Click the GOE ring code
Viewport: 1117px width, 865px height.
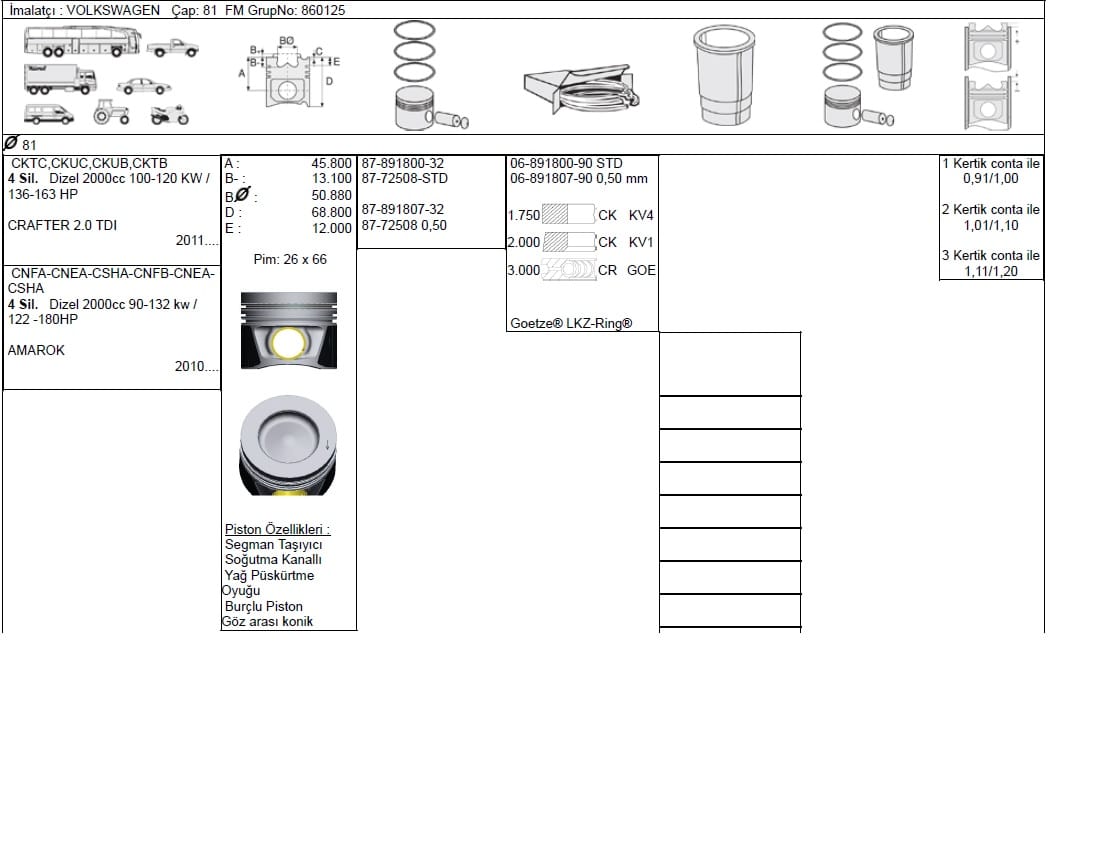[x=641, y=270]
